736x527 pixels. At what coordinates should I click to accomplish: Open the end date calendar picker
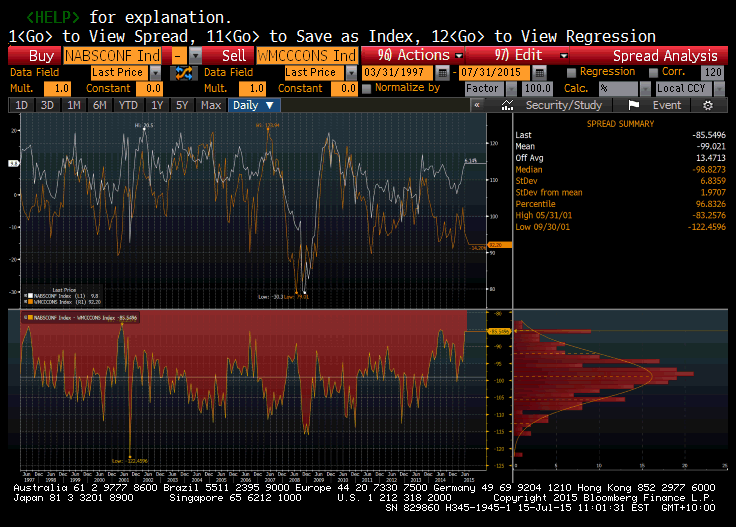[x=542, y=73]
